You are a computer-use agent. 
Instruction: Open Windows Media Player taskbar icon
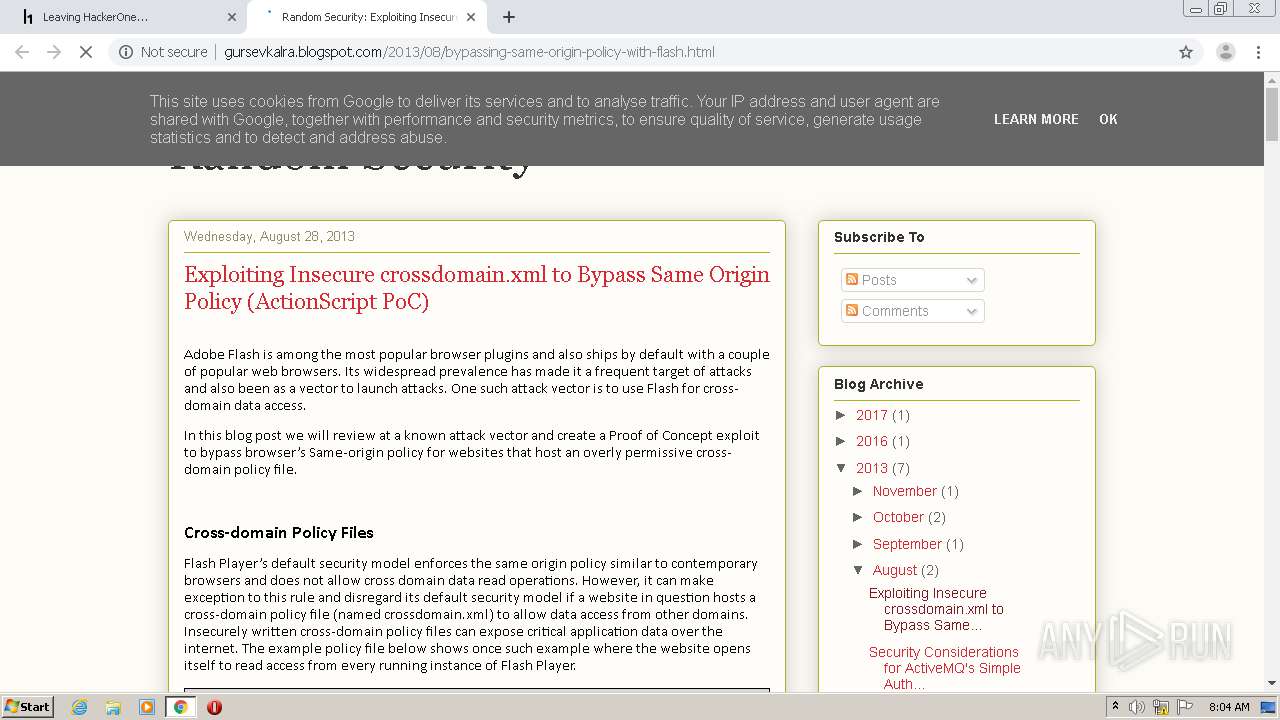(x=147, y=707)
